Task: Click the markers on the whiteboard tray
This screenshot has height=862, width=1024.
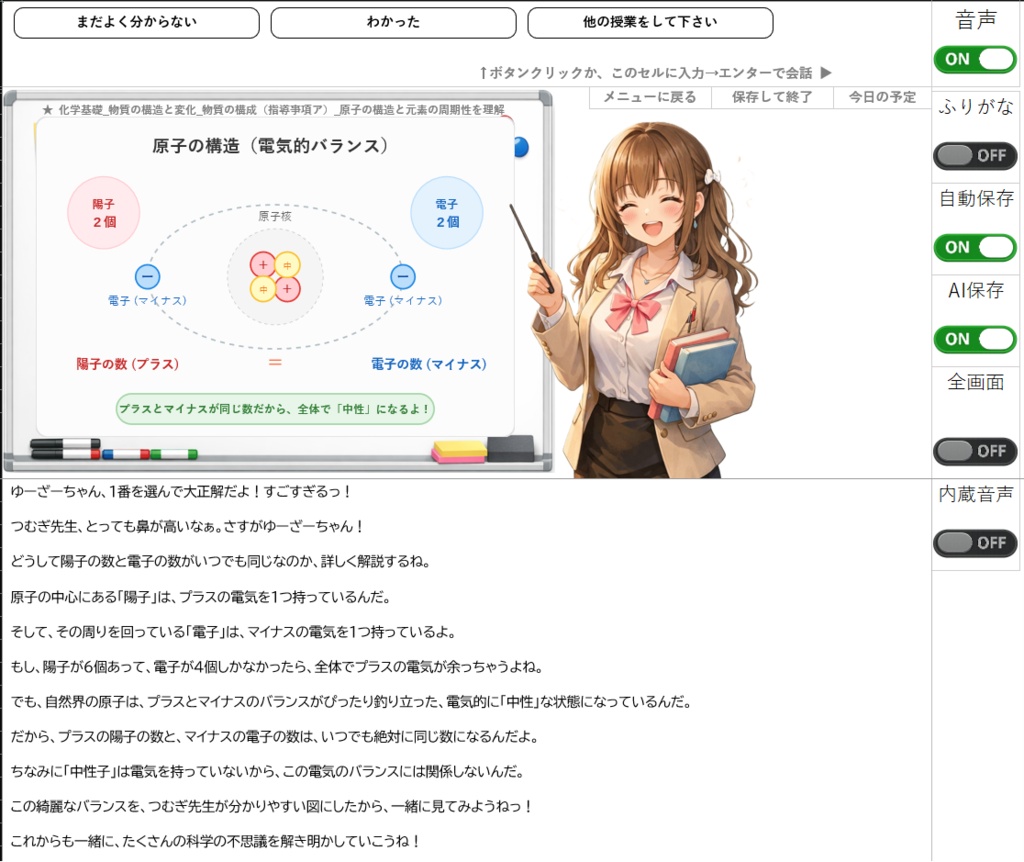Action: 114,450
